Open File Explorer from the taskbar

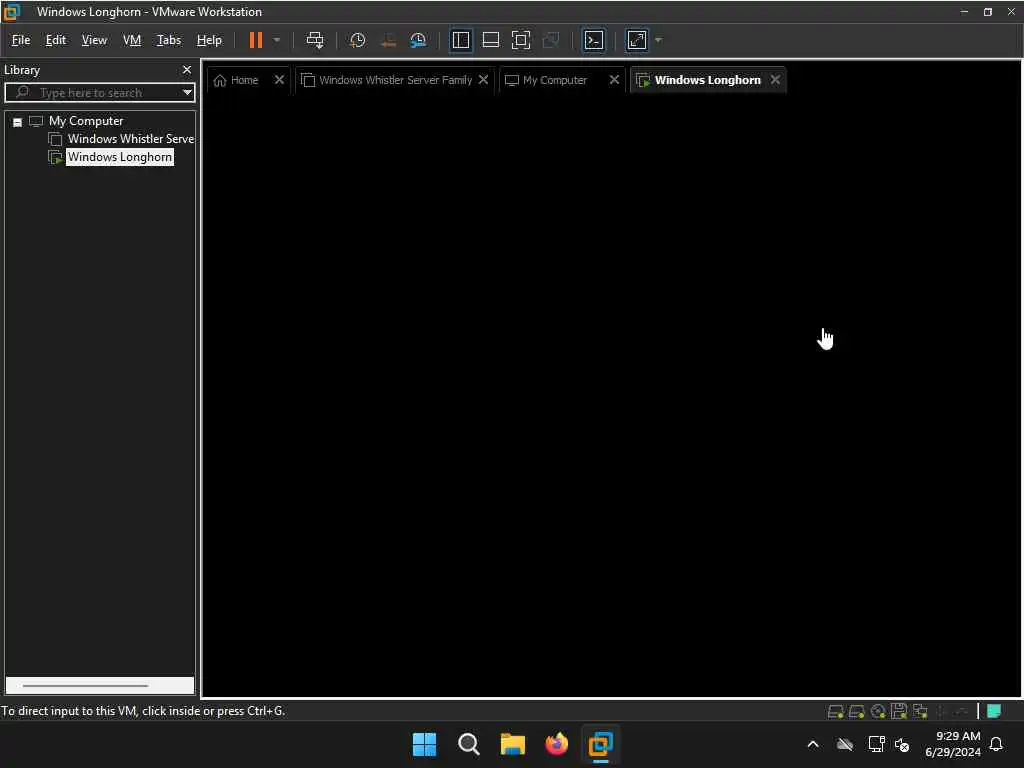point(513,744)
